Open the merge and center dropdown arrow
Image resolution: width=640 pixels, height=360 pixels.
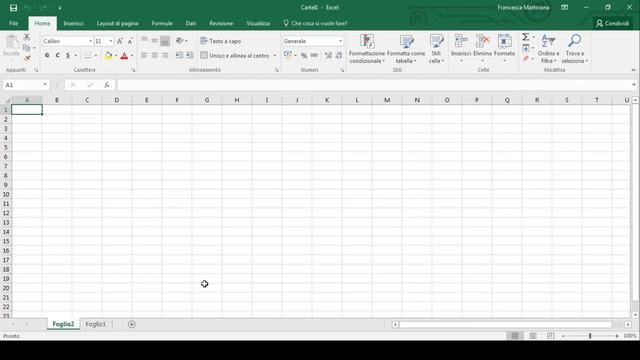275,56
